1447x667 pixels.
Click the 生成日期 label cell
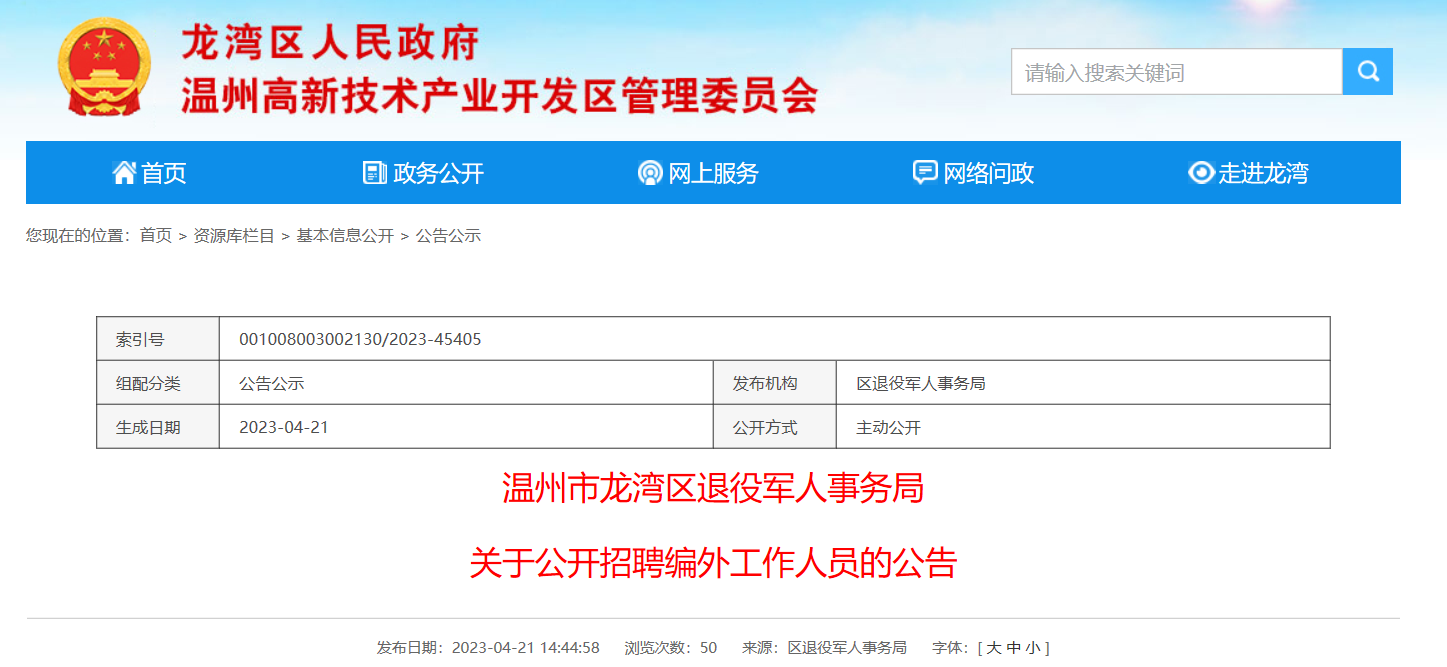pyautogui.click(x=158, y=427)
